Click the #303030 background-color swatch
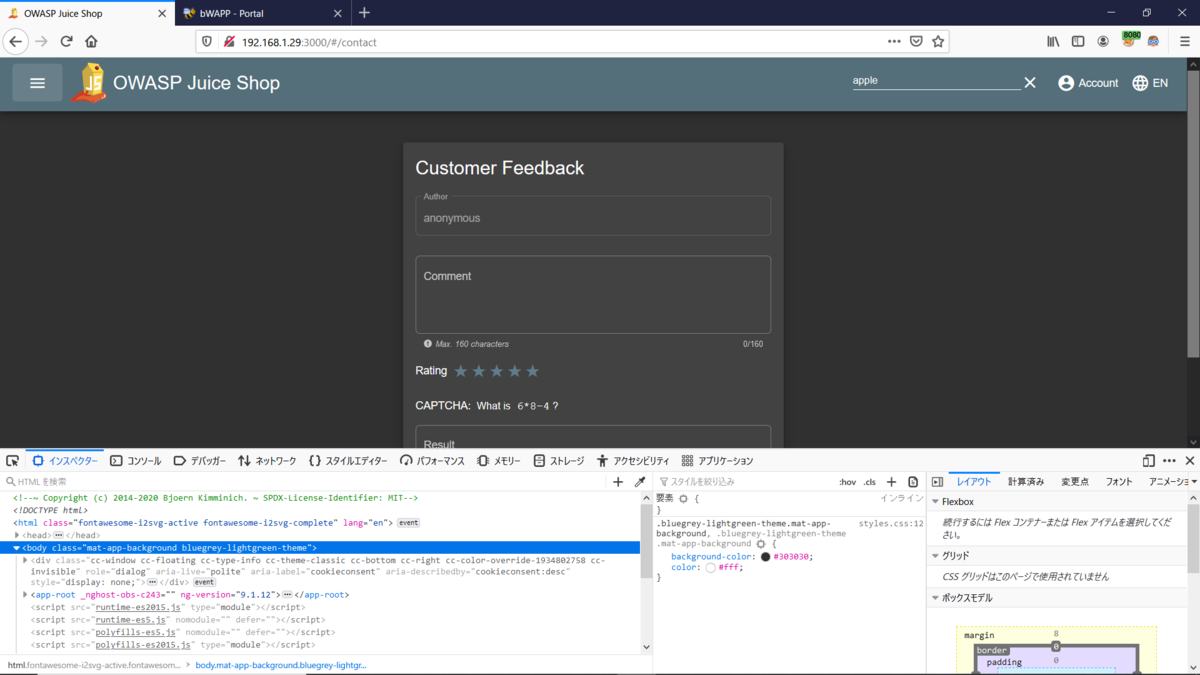The image size is (1200, 675). click(x=766, y=557)
